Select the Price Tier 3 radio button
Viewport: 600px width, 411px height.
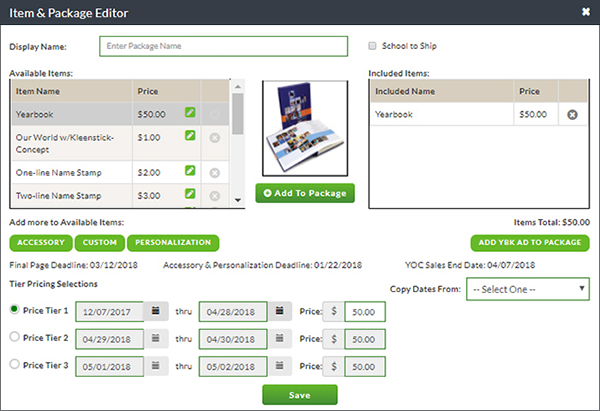(14, 364)
